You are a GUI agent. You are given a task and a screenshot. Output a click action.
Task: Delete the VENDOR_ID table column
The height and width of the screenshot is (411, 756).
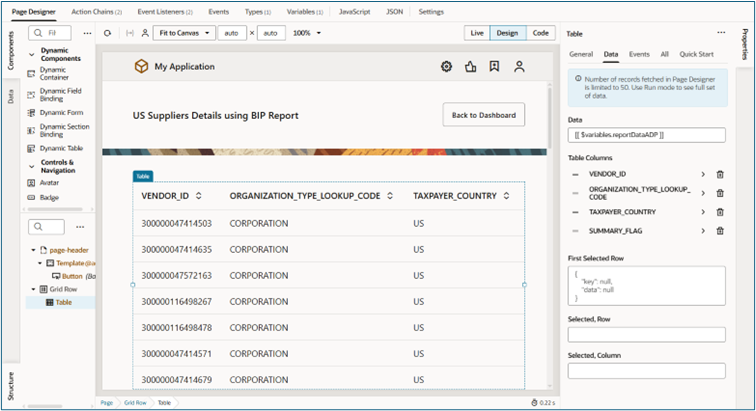[720, 174]
